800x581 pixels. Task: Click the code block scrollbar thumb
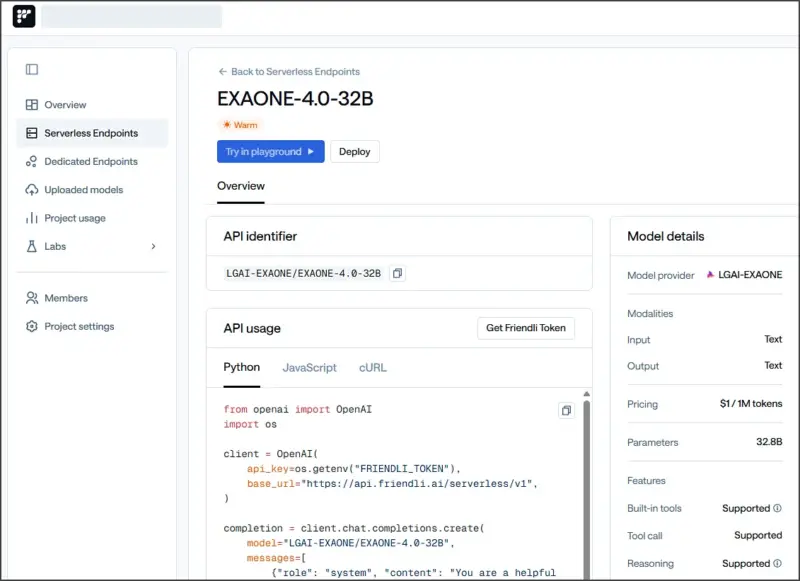(587, 490)
